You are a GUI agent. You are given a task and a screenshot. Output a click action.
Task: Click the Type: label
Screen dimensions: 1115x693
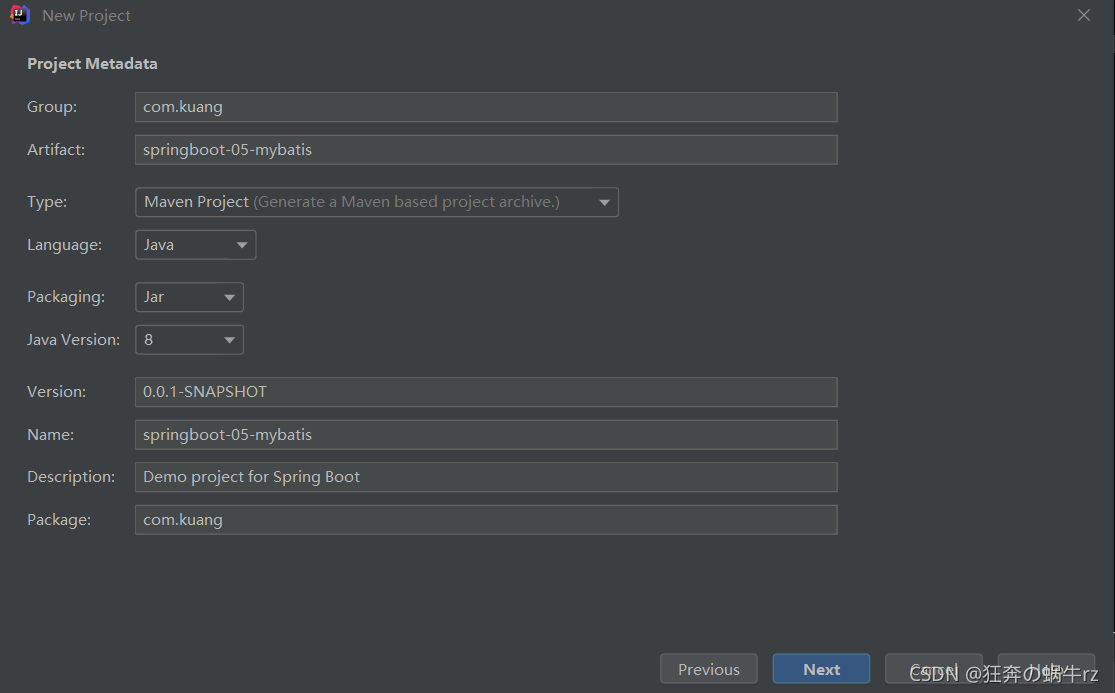tap(47, 202)
